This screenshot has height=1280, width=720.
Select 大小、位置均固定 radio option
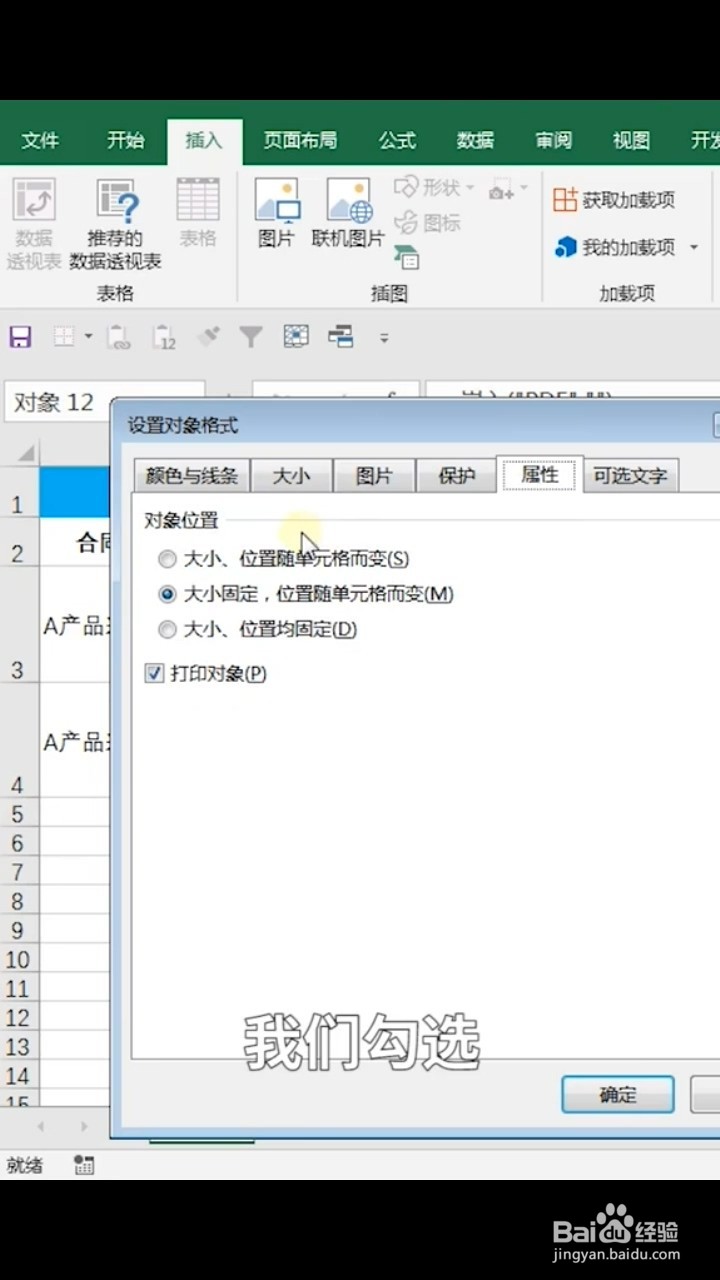point(257,629)
